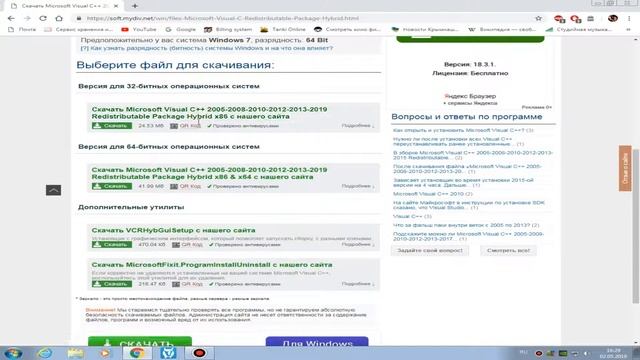
Task: Switch to Chrome in the taskbar
Action: 137,353
